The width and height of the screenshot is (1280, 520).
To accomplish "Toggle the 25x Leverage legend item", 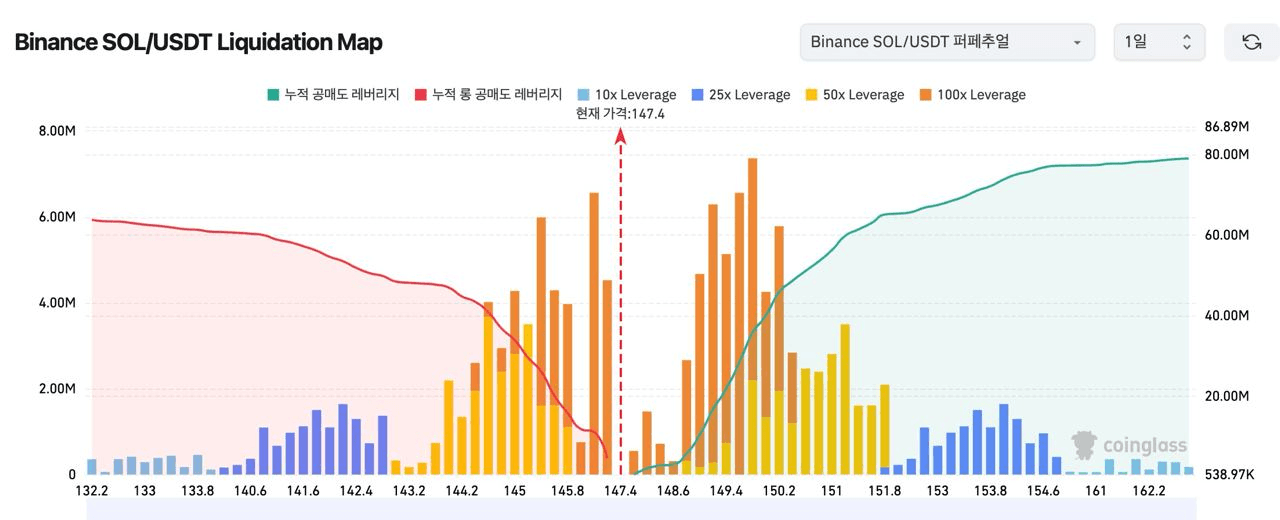I will point(740,94).
